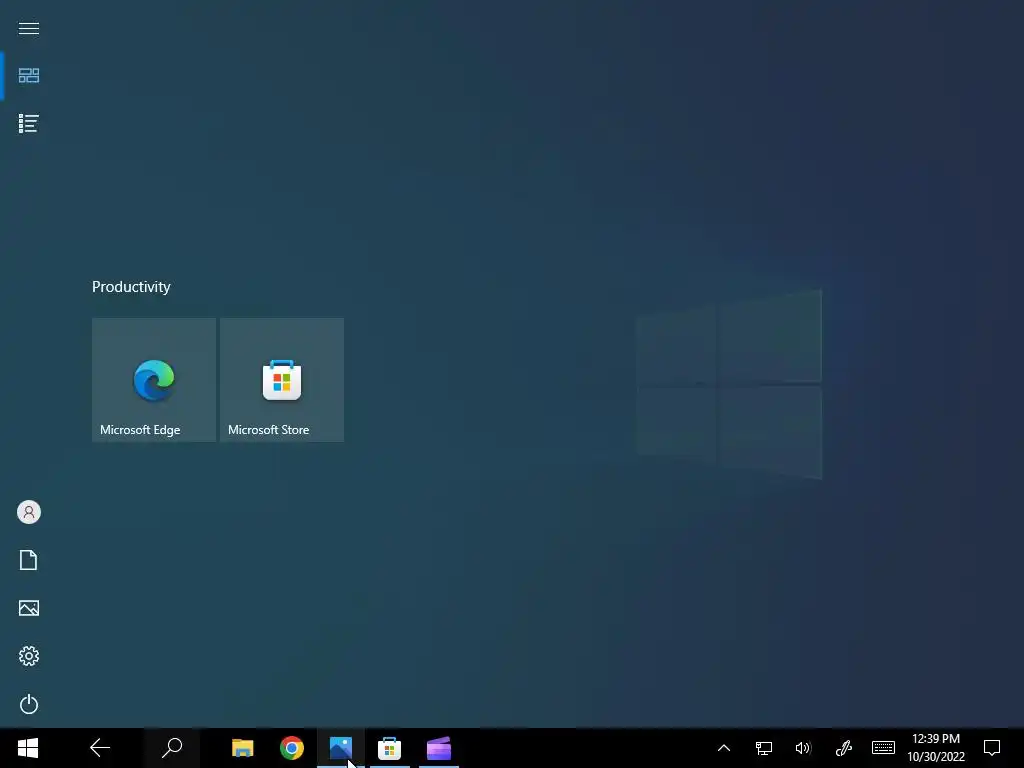Click the taskbar Back arrow
1024x768 pixels.
tap(100, 748)
